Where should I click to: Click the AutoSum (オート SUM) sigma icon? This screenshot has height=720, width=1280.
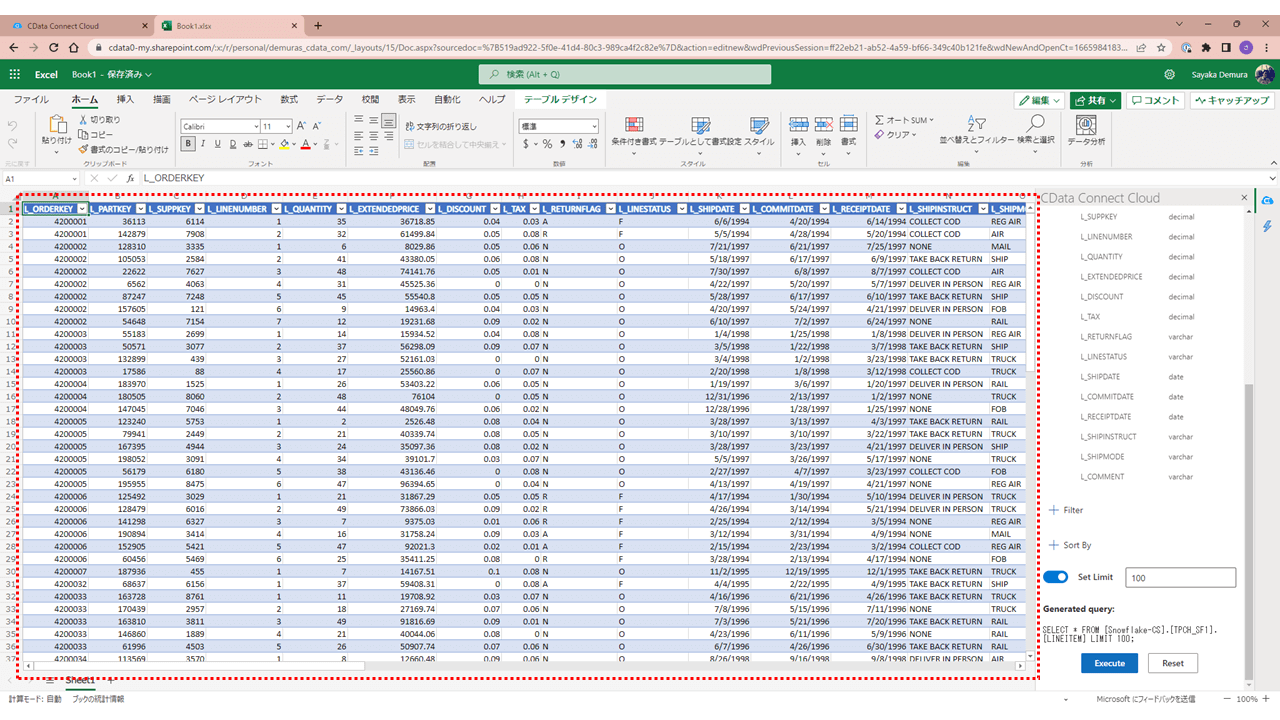click(x=880, y=120)
